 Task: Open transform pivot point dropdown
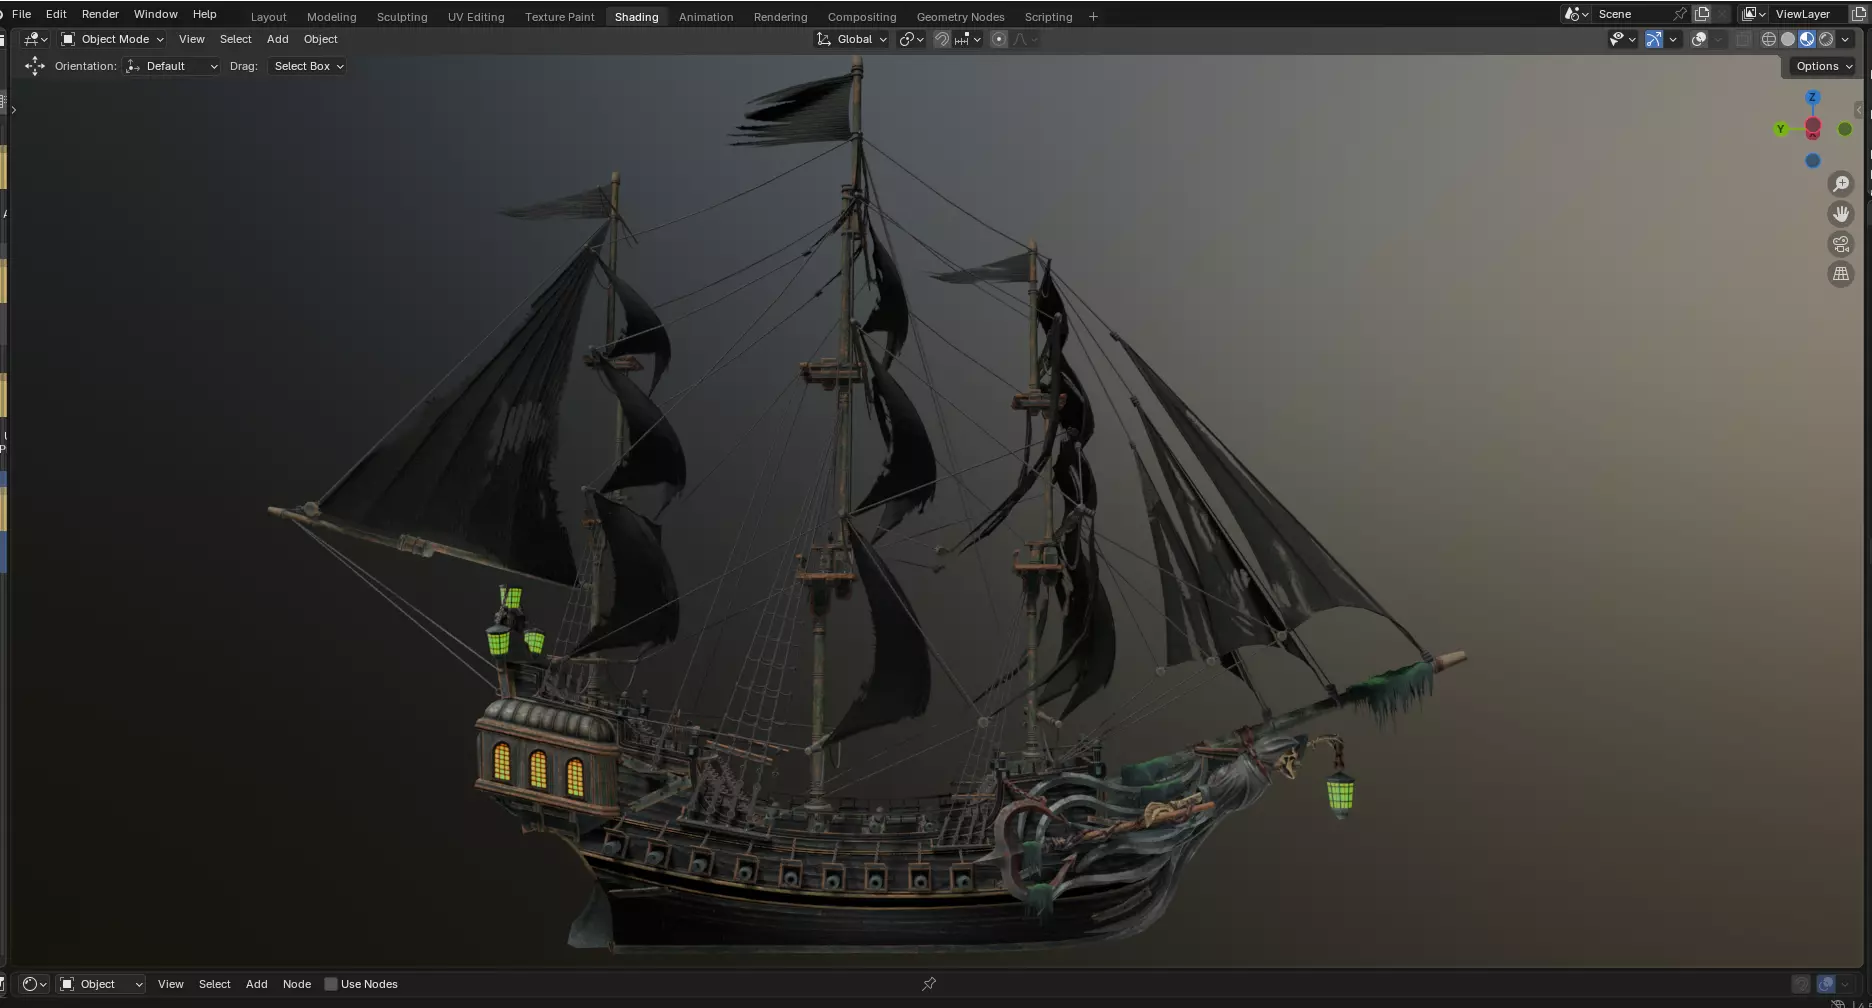point(911,39)
